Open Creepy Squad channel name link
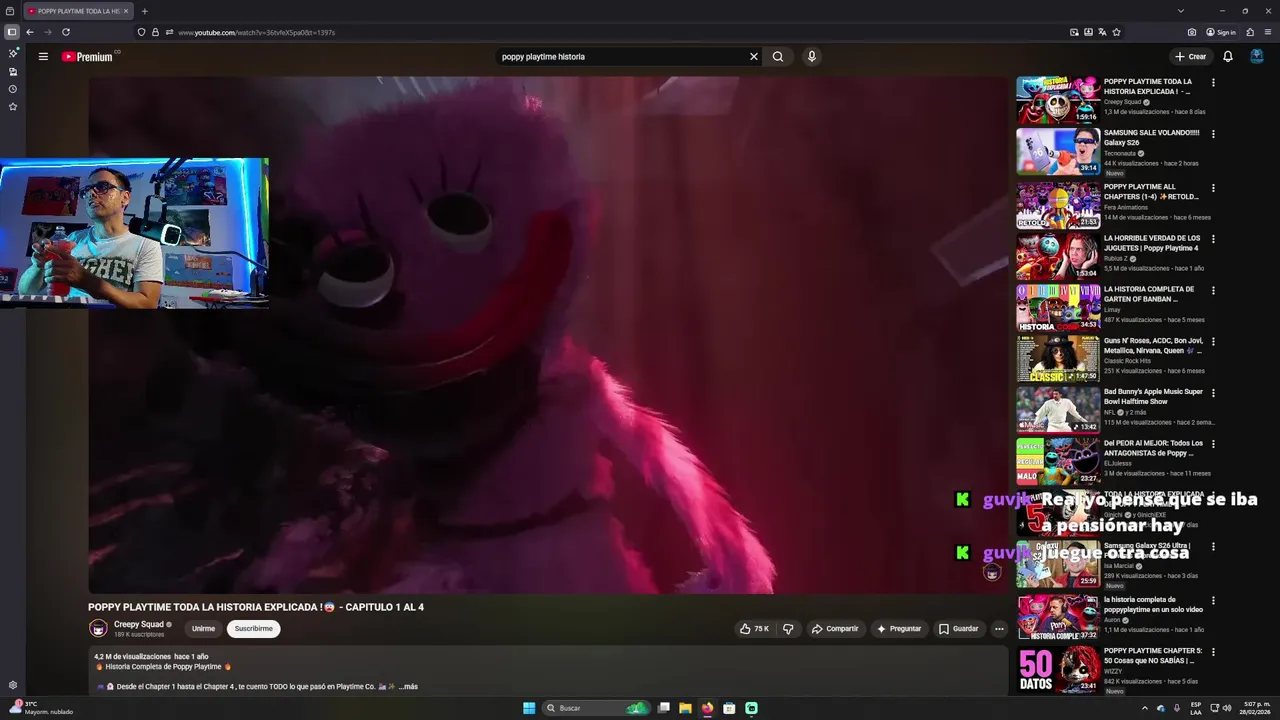Viewport: 1280px width, 720px height. click(139, 624)
